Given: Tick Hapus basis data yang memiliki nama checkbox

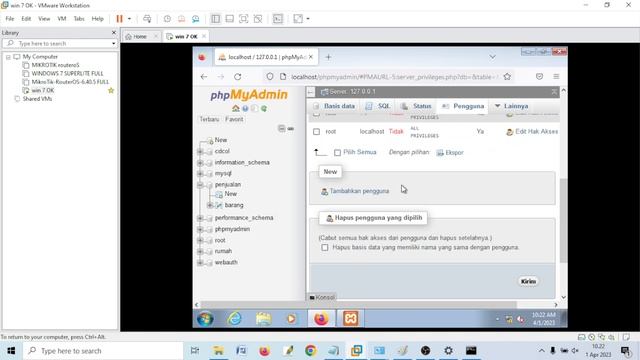Looking at the screenshot, I should point(324,247).
